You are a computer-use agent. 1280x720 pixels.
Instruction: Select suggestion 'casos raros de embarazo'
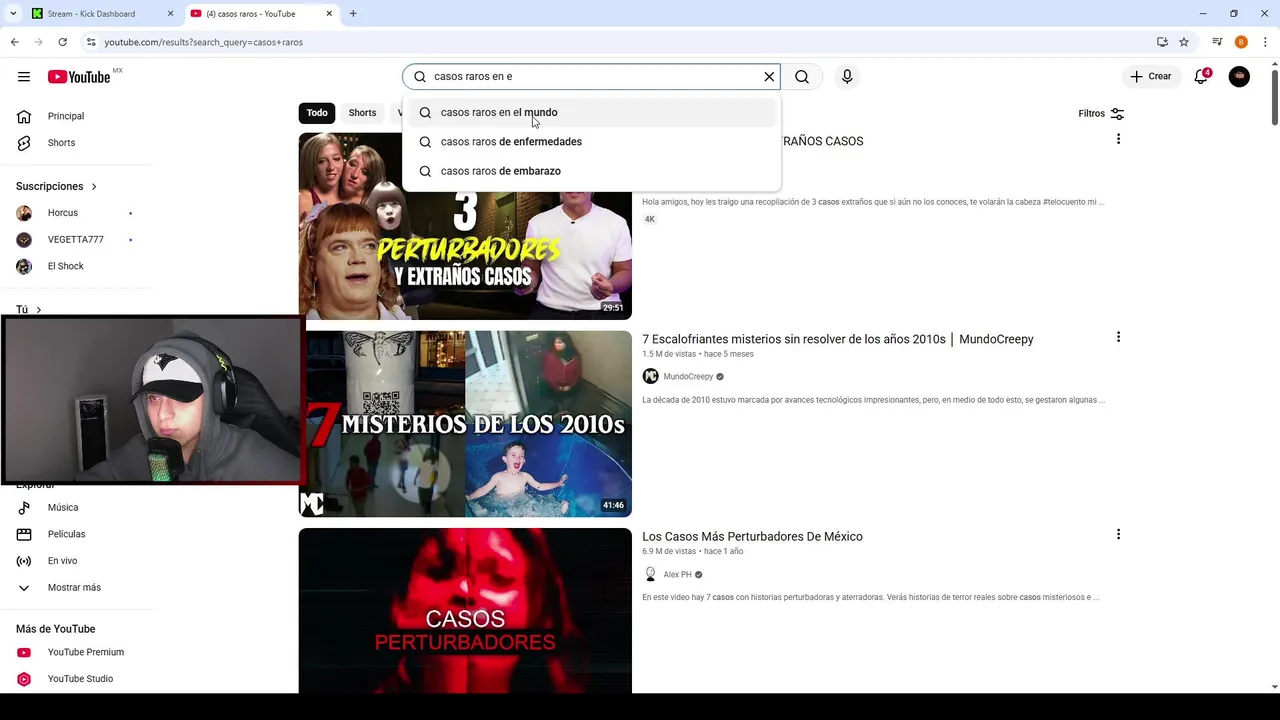pyautogui.click(x=591, y=171)
